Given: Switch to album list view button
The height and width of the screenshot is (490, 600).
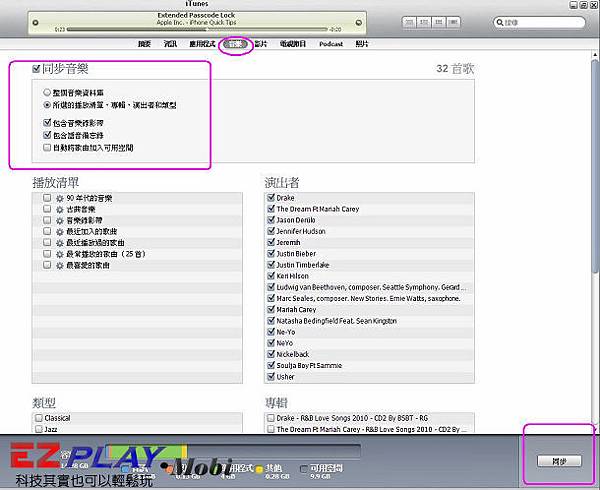Looking at the screenshot, I should [x=424, y=22].
